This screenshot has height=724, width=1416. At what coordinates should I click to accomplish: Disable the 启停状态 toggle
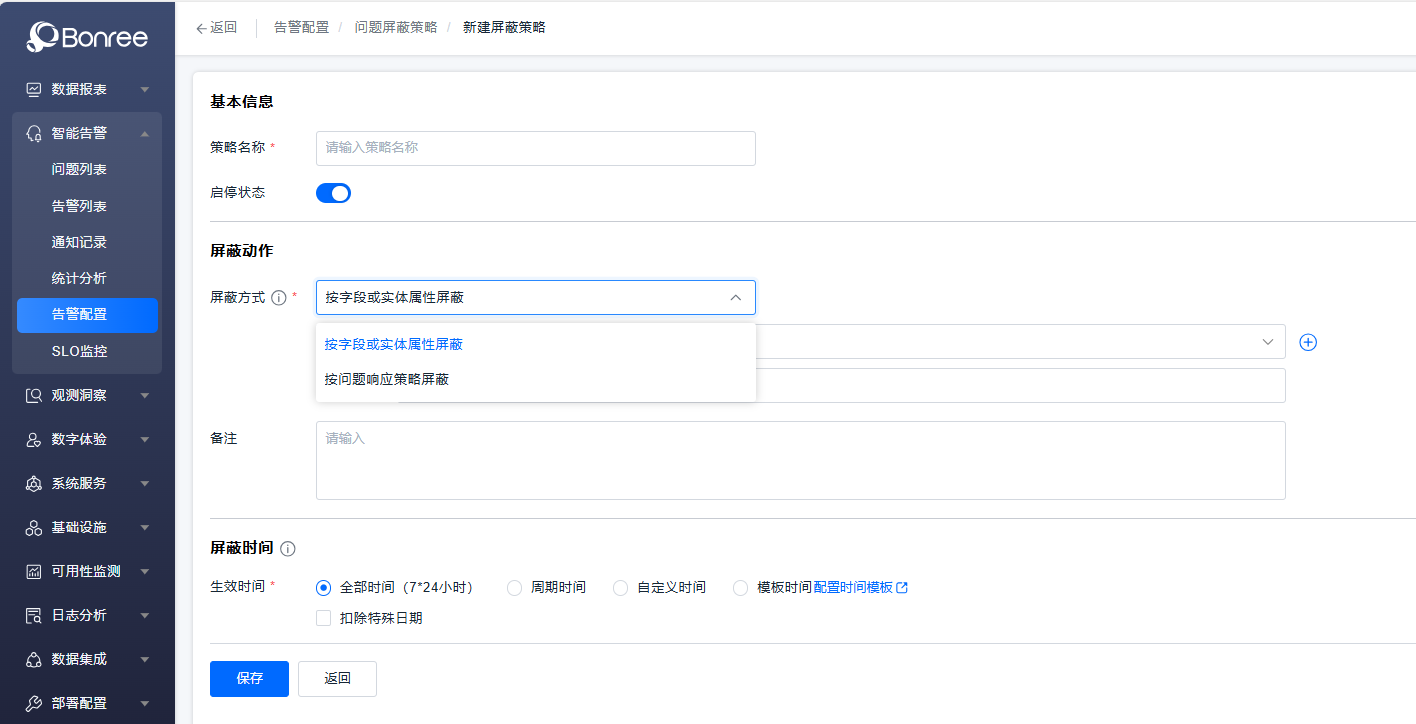(333, 192)
